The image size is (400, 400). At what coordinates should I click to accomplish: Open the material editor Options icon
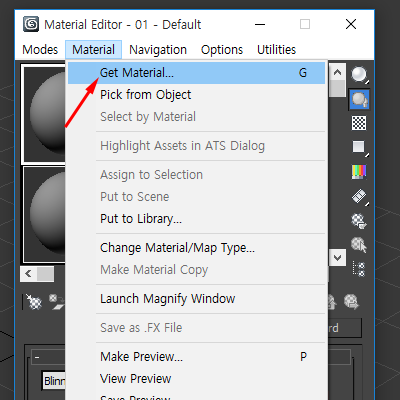click(x=359, y=221)
